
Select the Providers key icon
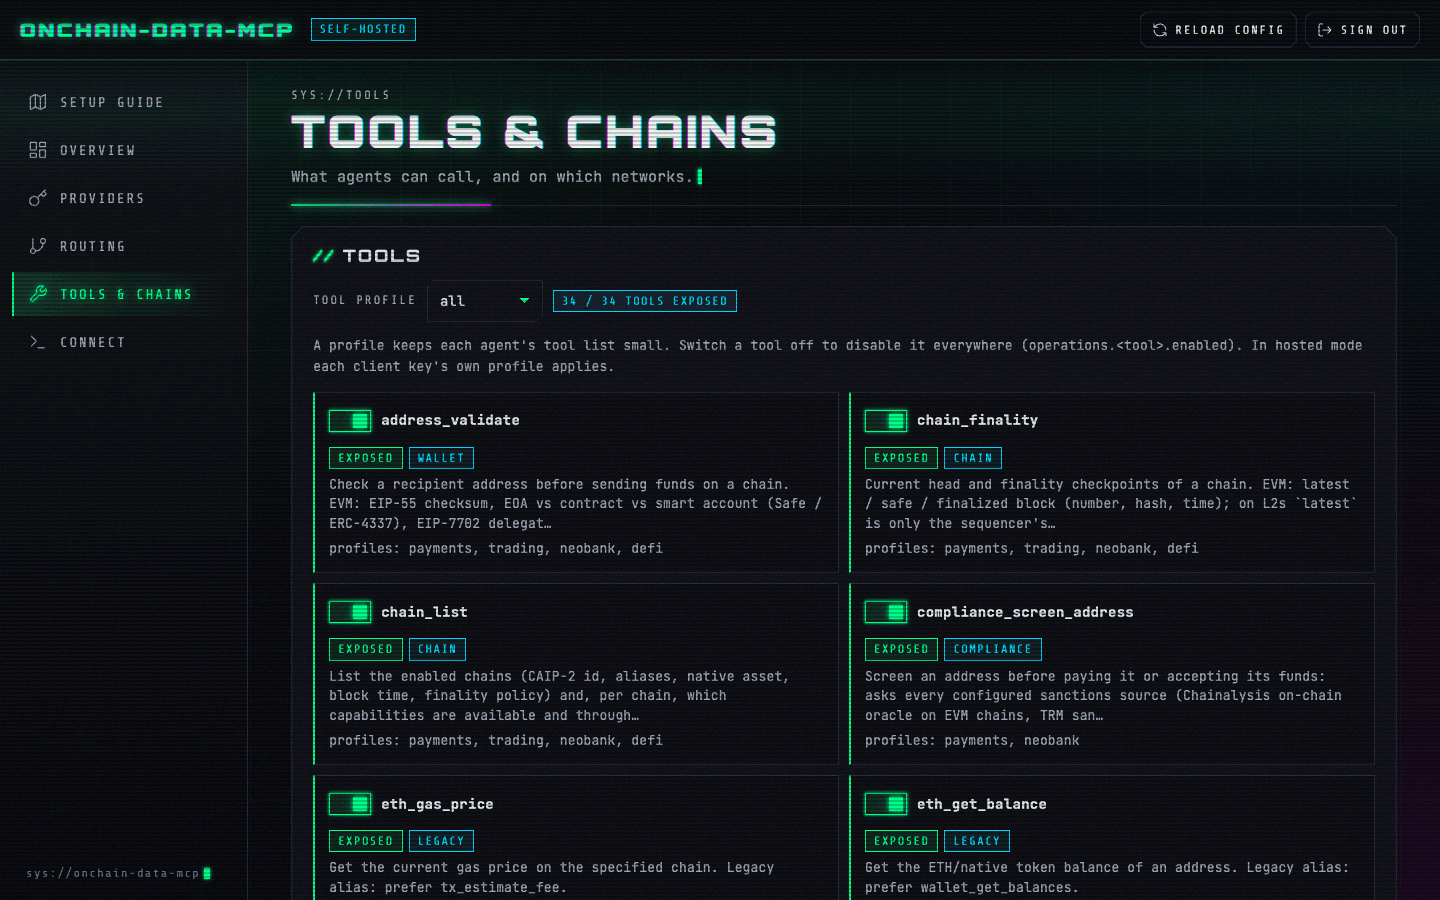coord(38,198)
